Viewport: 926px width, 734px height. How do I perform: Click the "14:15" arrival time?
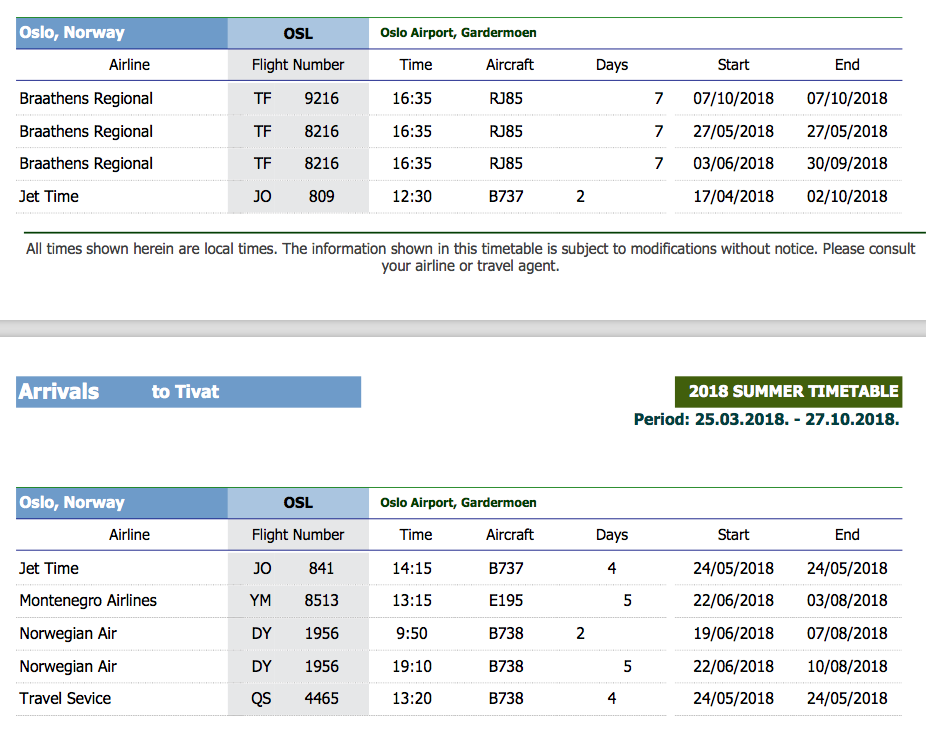pyautogui.click(x=412, y=568)
